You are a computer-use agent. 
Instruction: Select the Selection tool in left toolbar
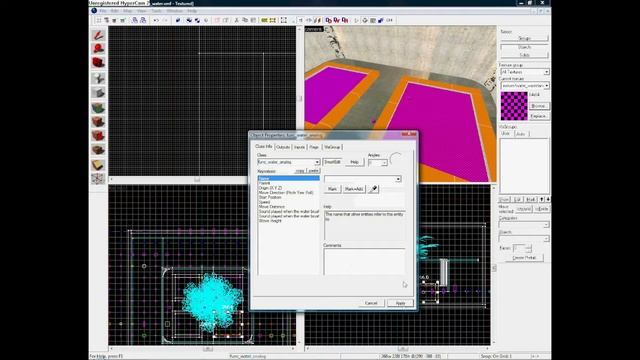tap(98, 35)
